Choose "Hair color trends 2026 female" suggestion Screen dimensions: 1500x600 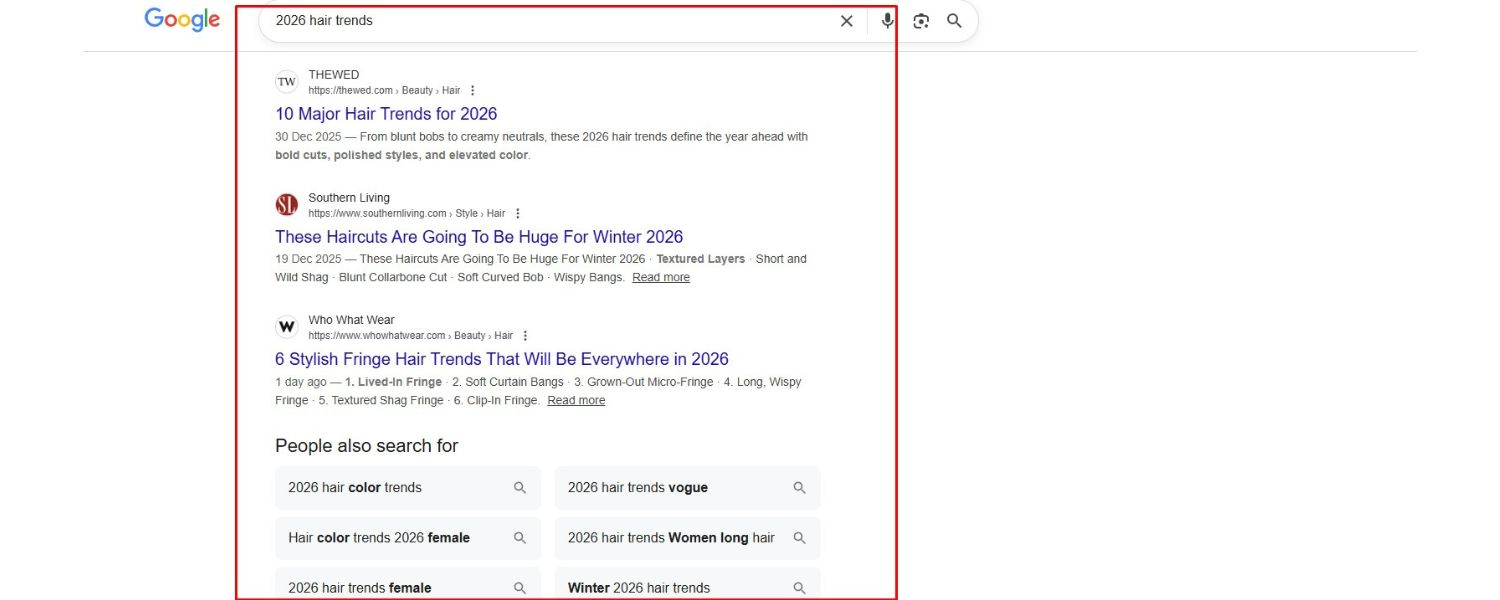click(x=408, y=538)
